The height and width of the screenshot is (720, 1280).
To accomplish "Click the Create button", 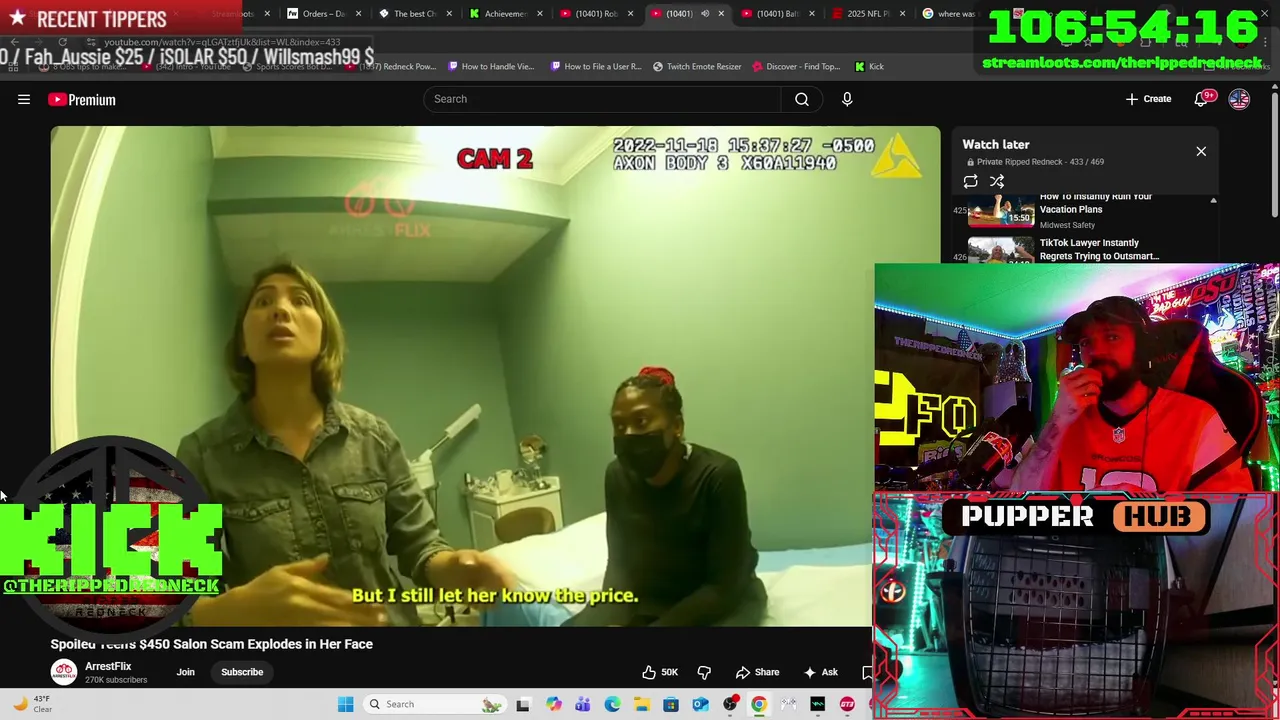I will [1148, 99].
